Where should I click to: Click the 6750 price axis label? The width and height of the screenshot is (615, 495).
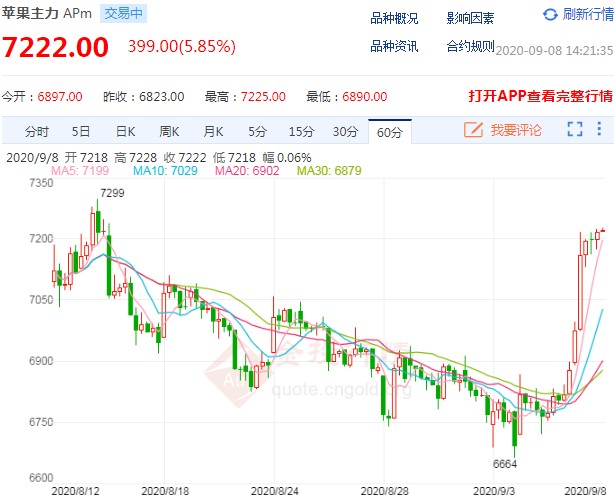[x=41, y=422]
